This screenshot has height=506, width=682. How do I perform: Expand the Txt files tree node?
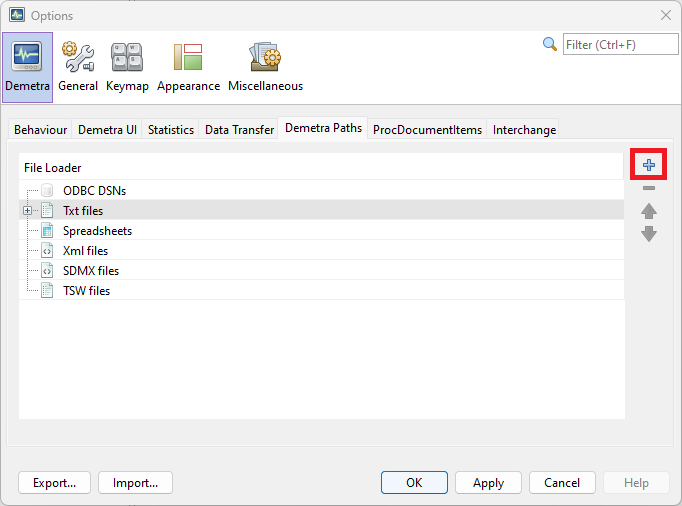28,211
